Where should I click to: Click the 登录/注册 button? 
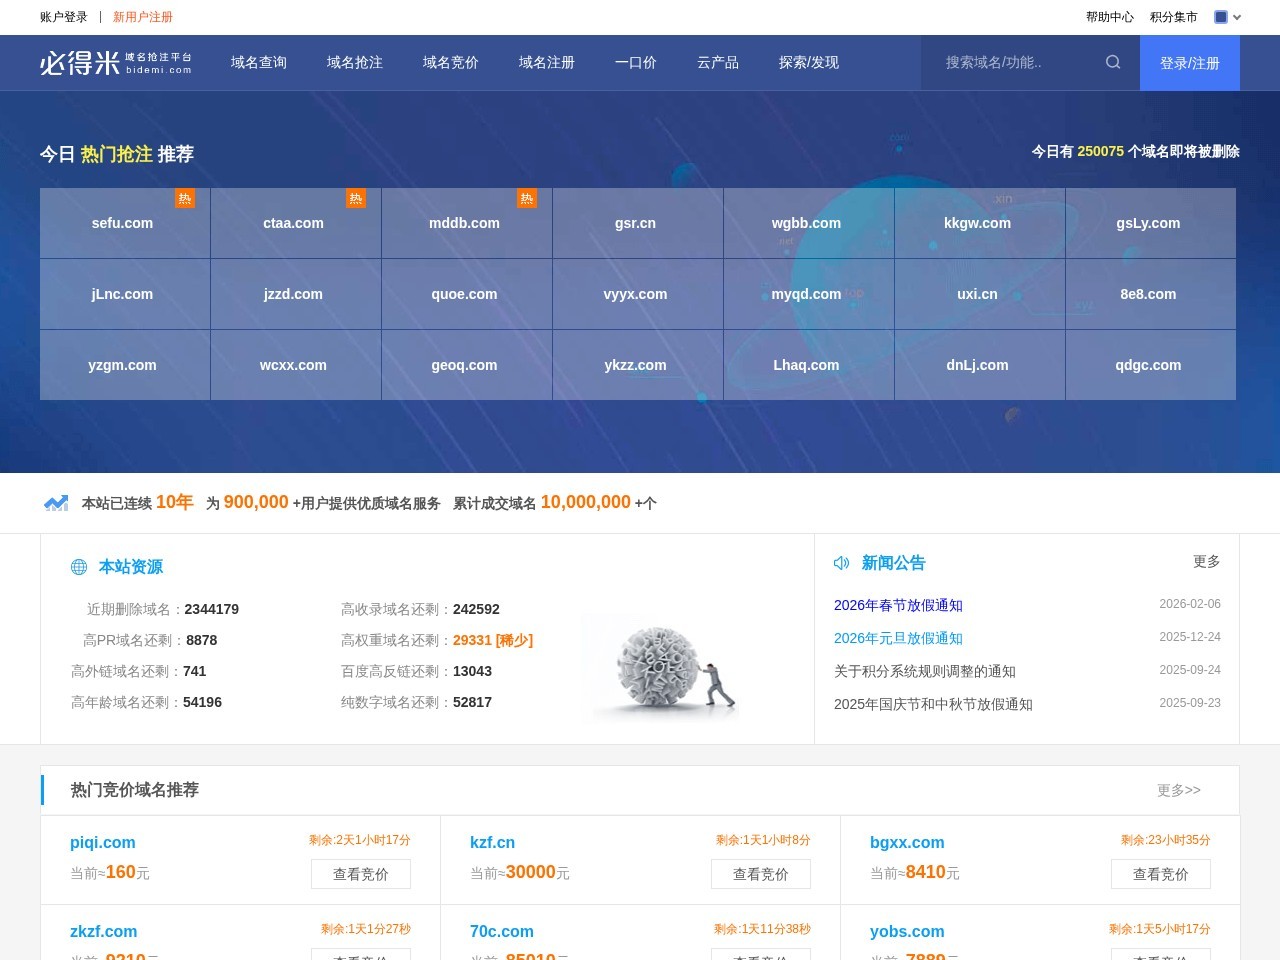point(1189,62)
